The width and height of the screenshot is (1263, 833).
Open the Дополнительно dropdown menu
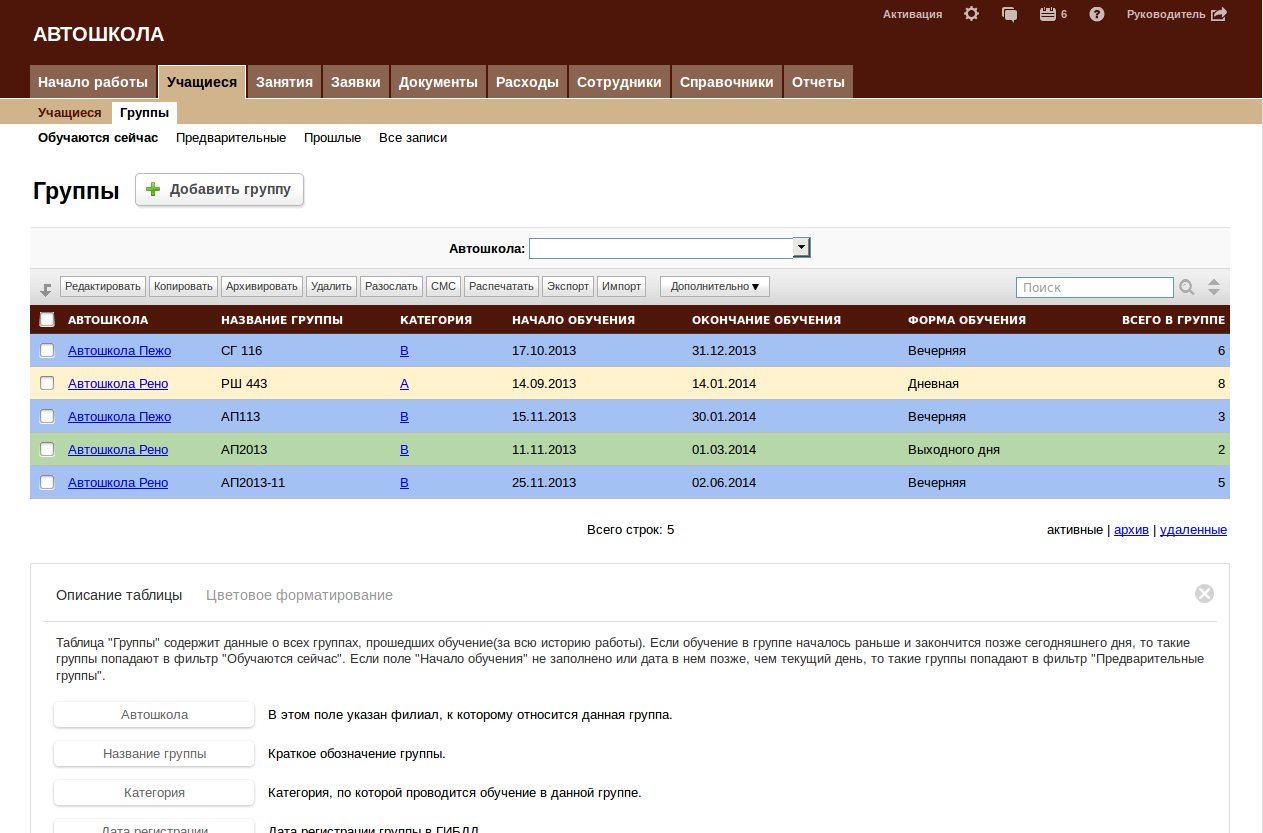tap(714, 287)
